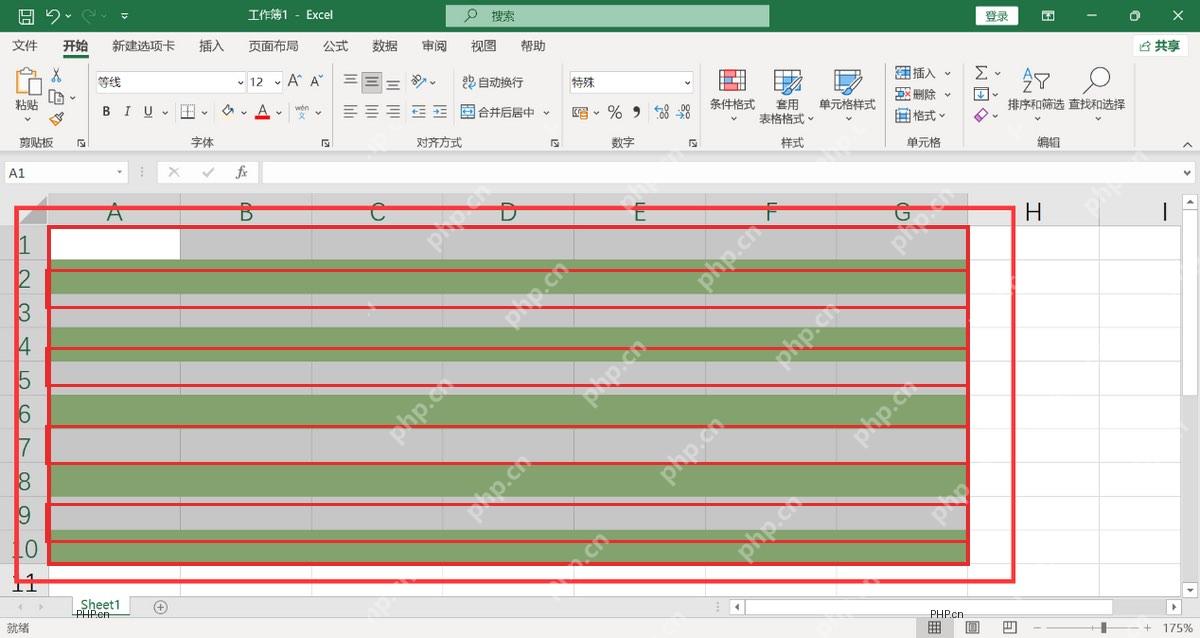Toggle align text left
The width and height of the screenshot is (1200, 638).
350,112
